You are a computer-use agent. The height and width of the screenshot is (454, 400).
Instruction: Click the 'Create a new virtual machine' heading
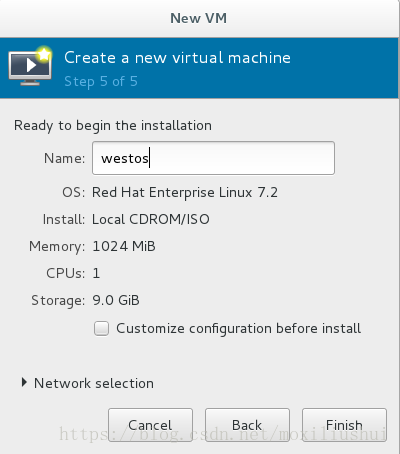coord(177,58)
